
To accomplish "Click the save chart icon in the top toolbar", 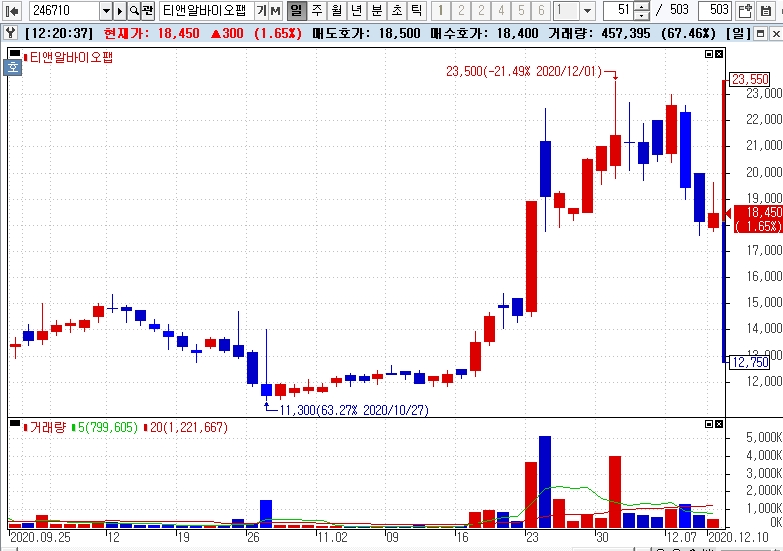I will pyautogui.click(x=766, y=10).
